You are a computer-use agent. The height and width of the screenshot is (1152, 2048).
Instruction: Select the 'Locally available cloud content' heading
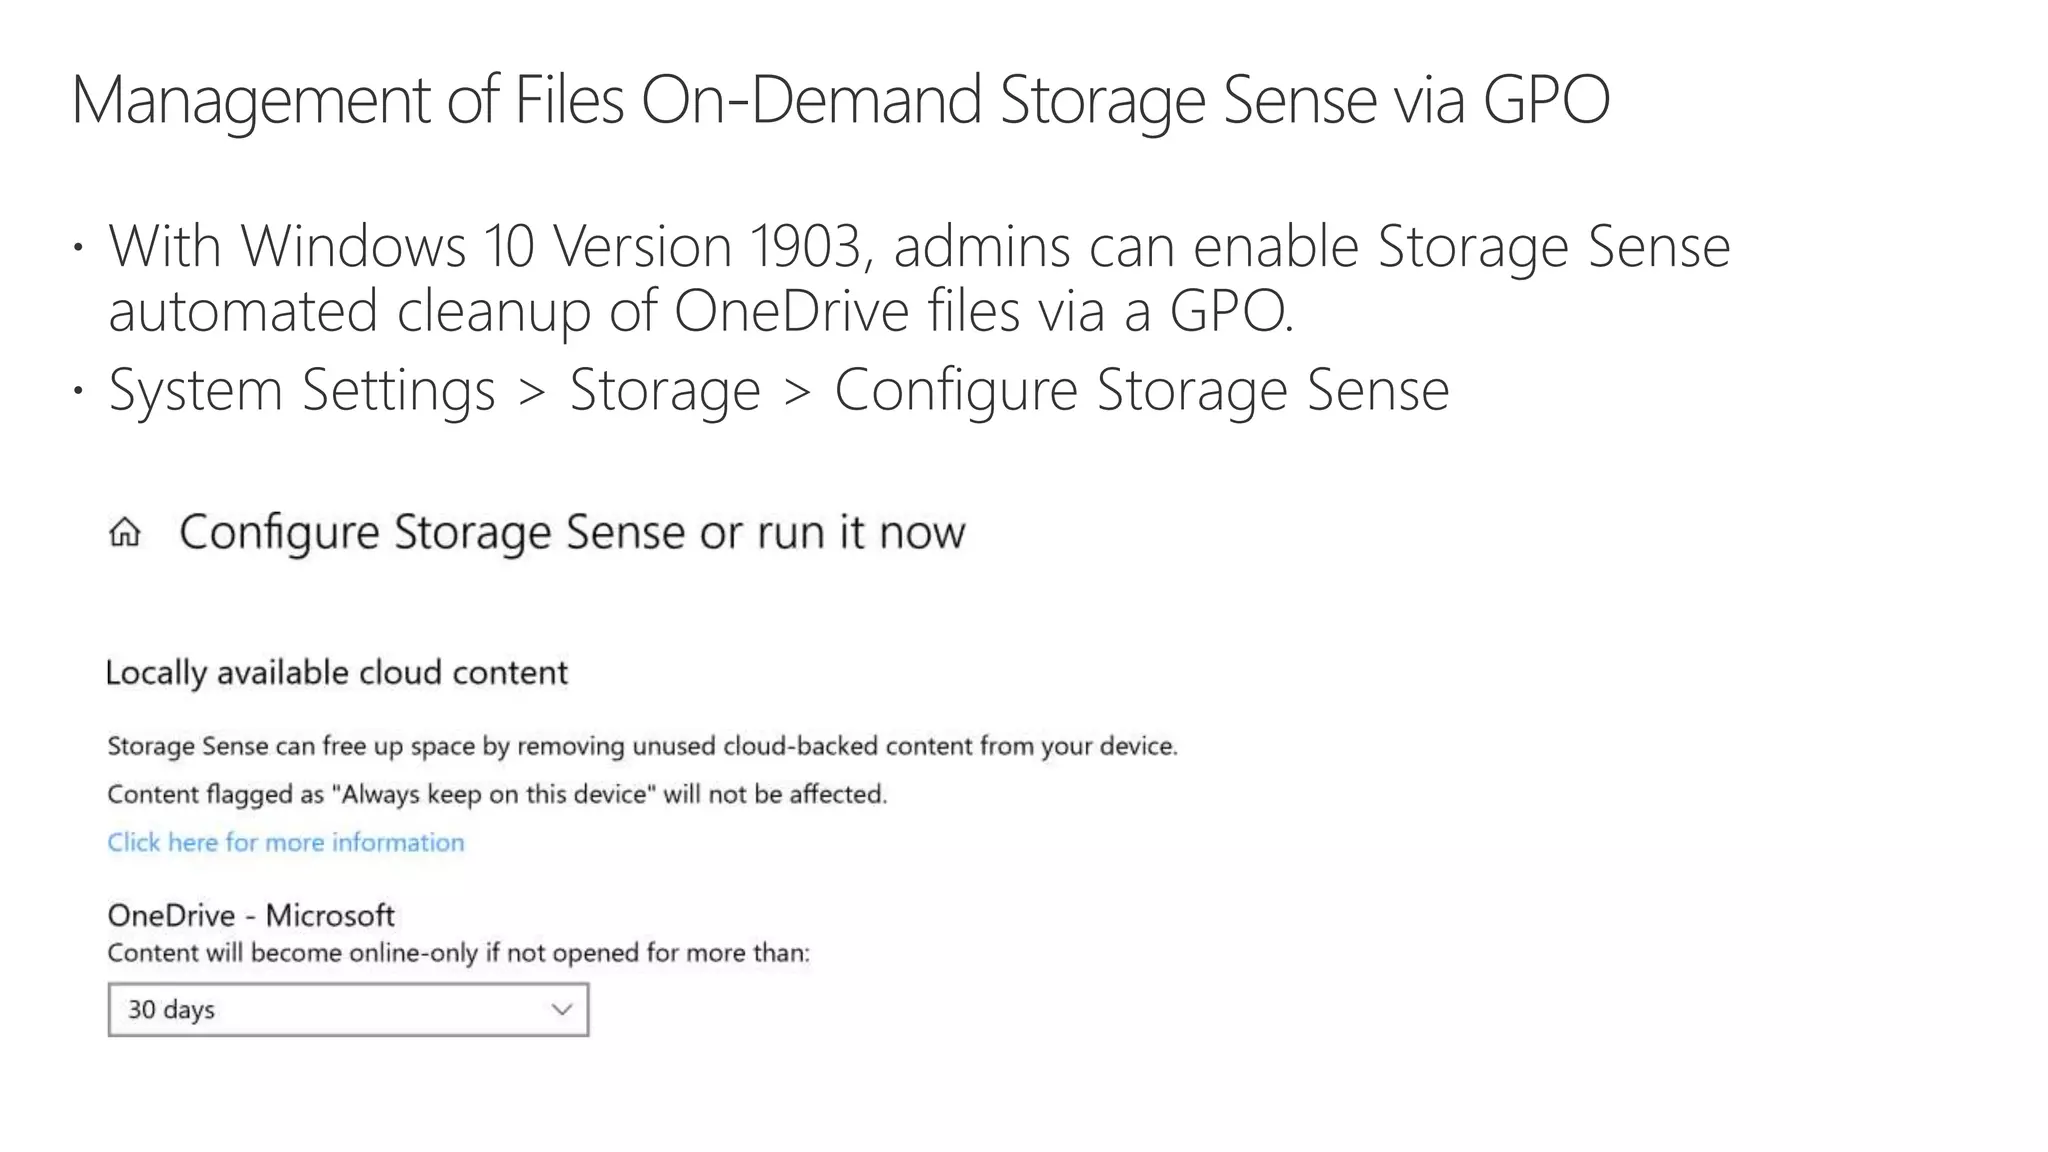point(337,673)
